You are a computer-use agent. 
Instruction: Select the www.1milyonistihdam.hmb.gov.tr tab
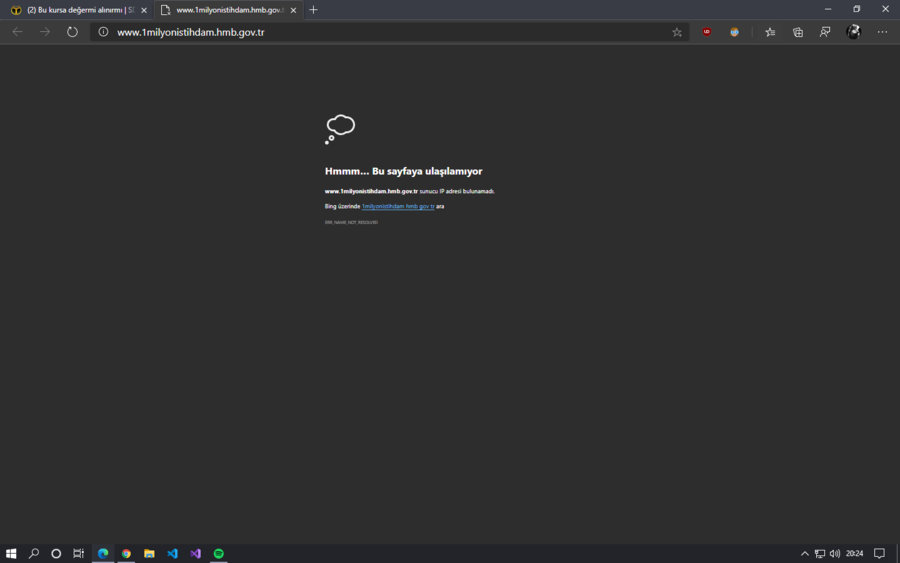228,10
